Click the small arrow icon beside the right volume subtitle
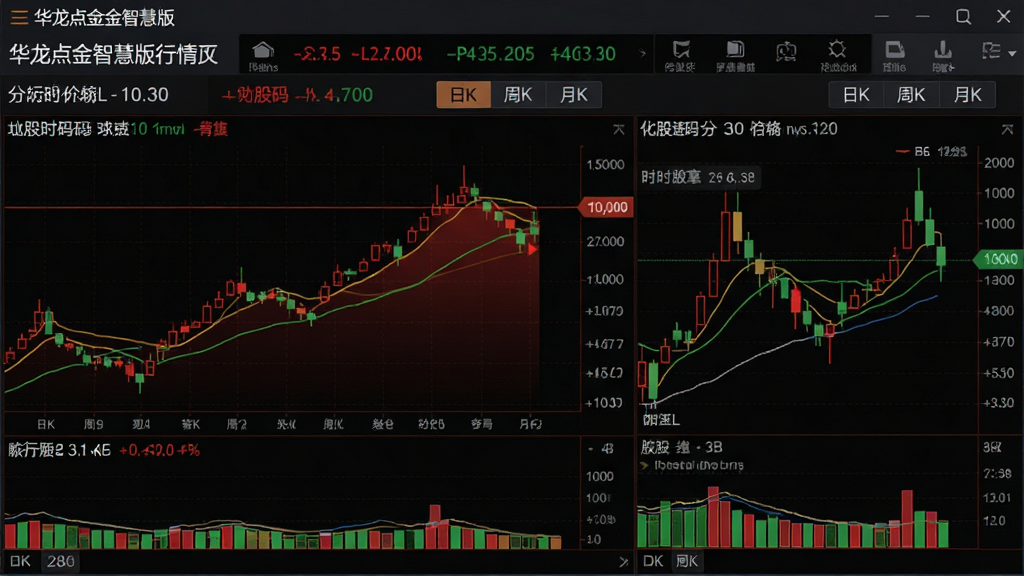 click(645, 466)
